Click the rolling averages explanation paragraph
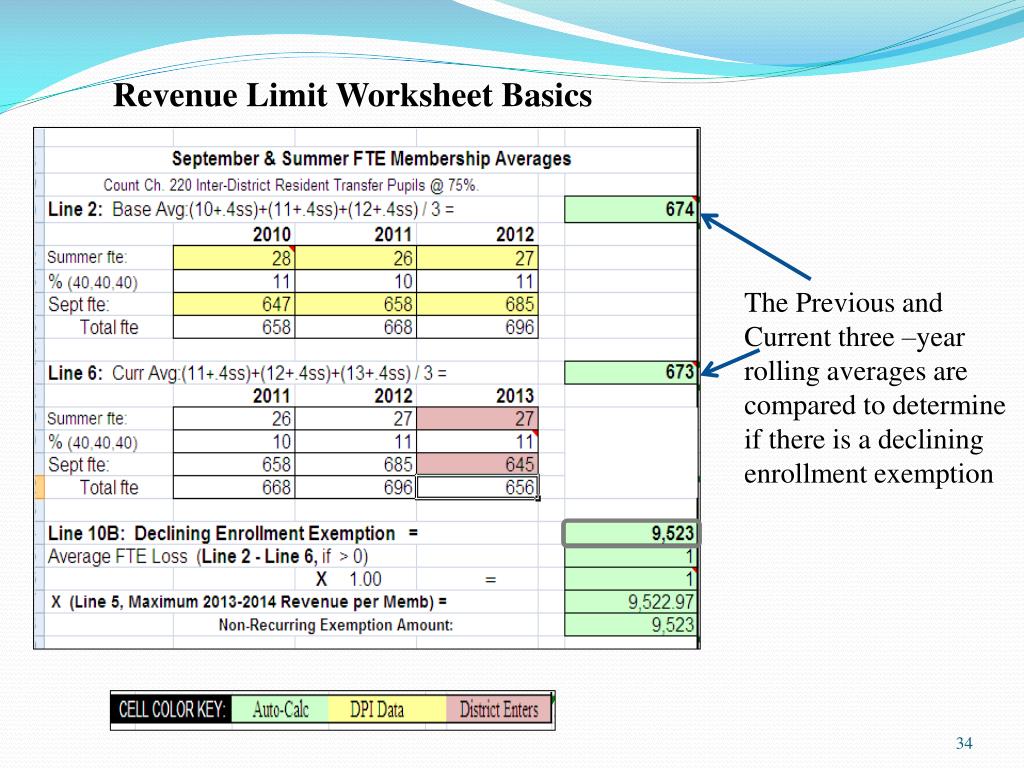 click(874, 389)
